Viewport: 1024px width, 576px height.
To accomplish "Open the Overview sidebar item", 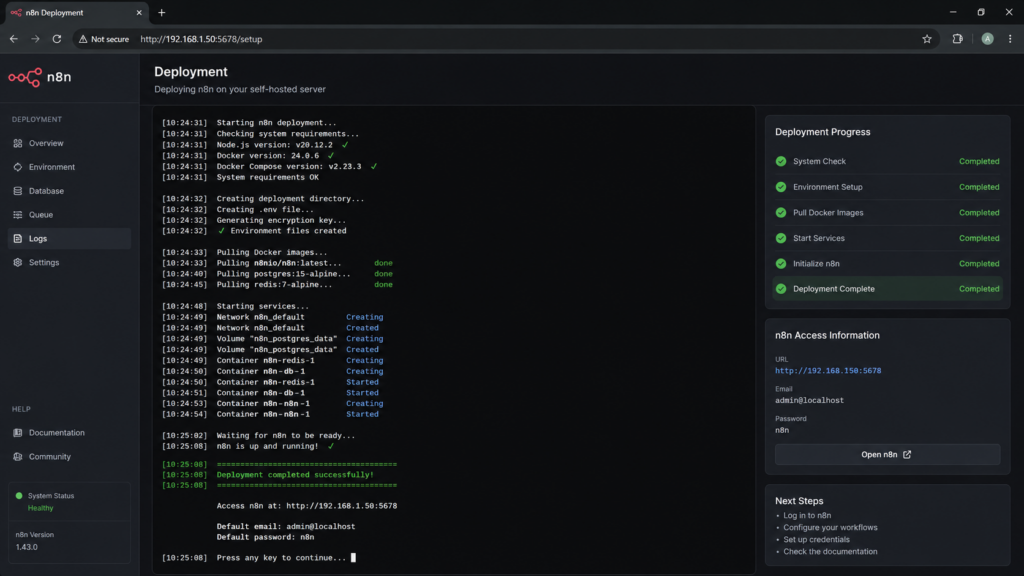I will click(69, 143).
